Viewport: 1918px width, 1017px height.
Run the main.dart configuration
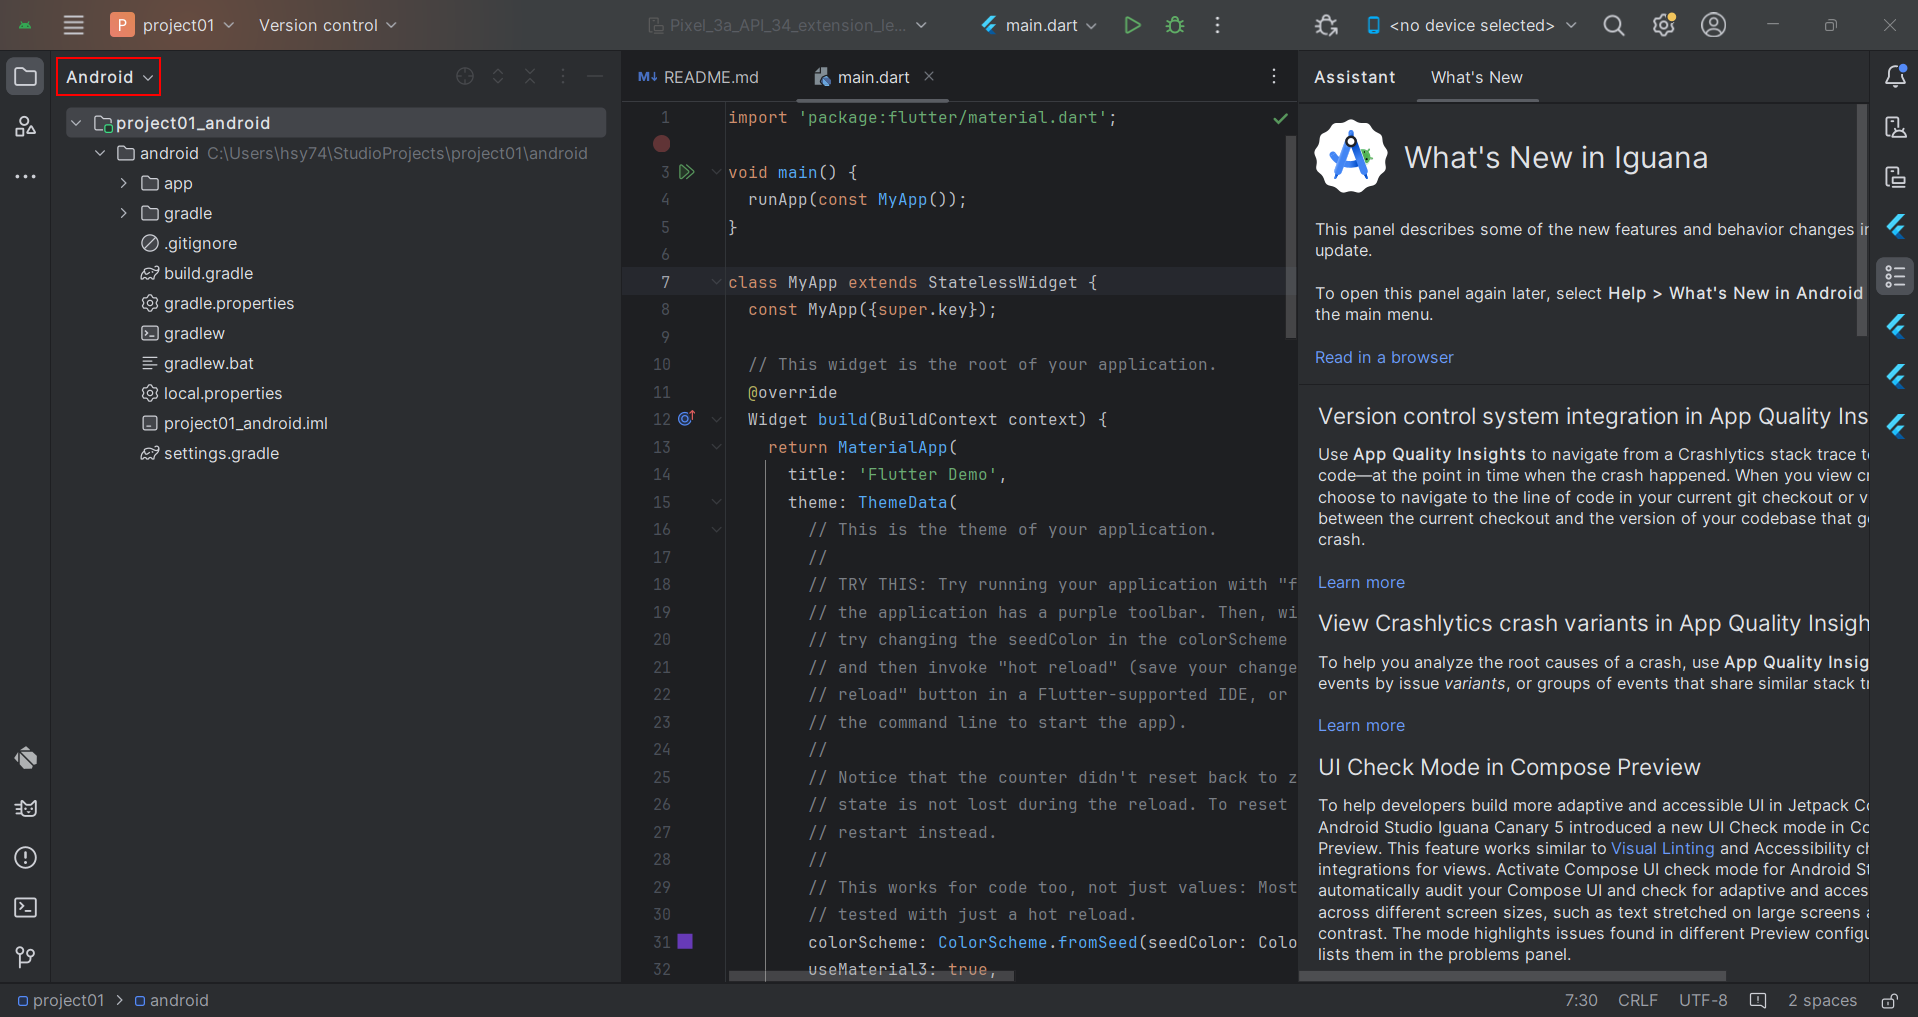pyautogui.click(x=1132, y=25)
